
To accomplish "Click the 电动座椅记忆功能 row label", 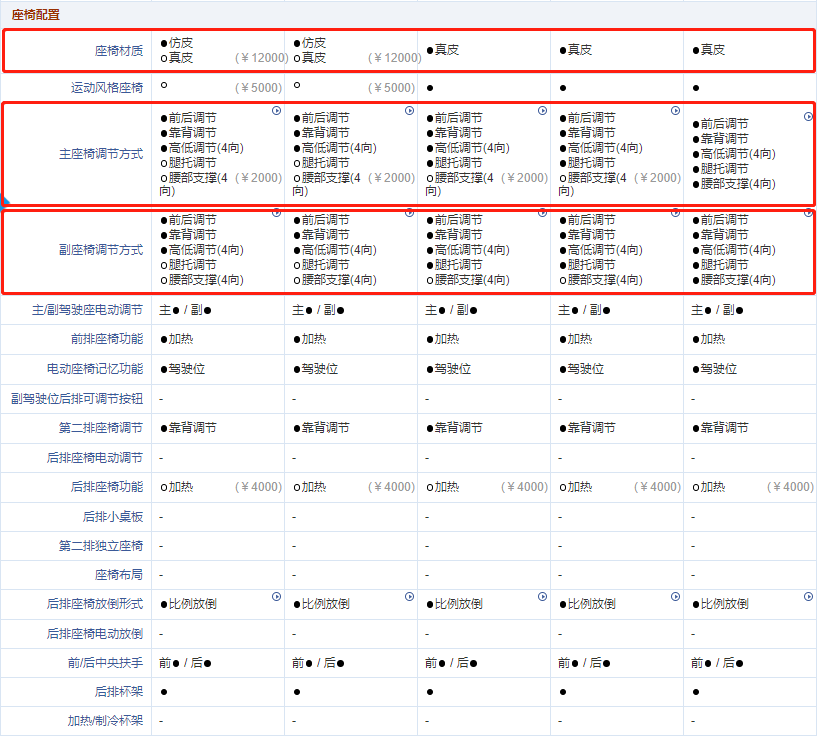I will pos(94,369).
